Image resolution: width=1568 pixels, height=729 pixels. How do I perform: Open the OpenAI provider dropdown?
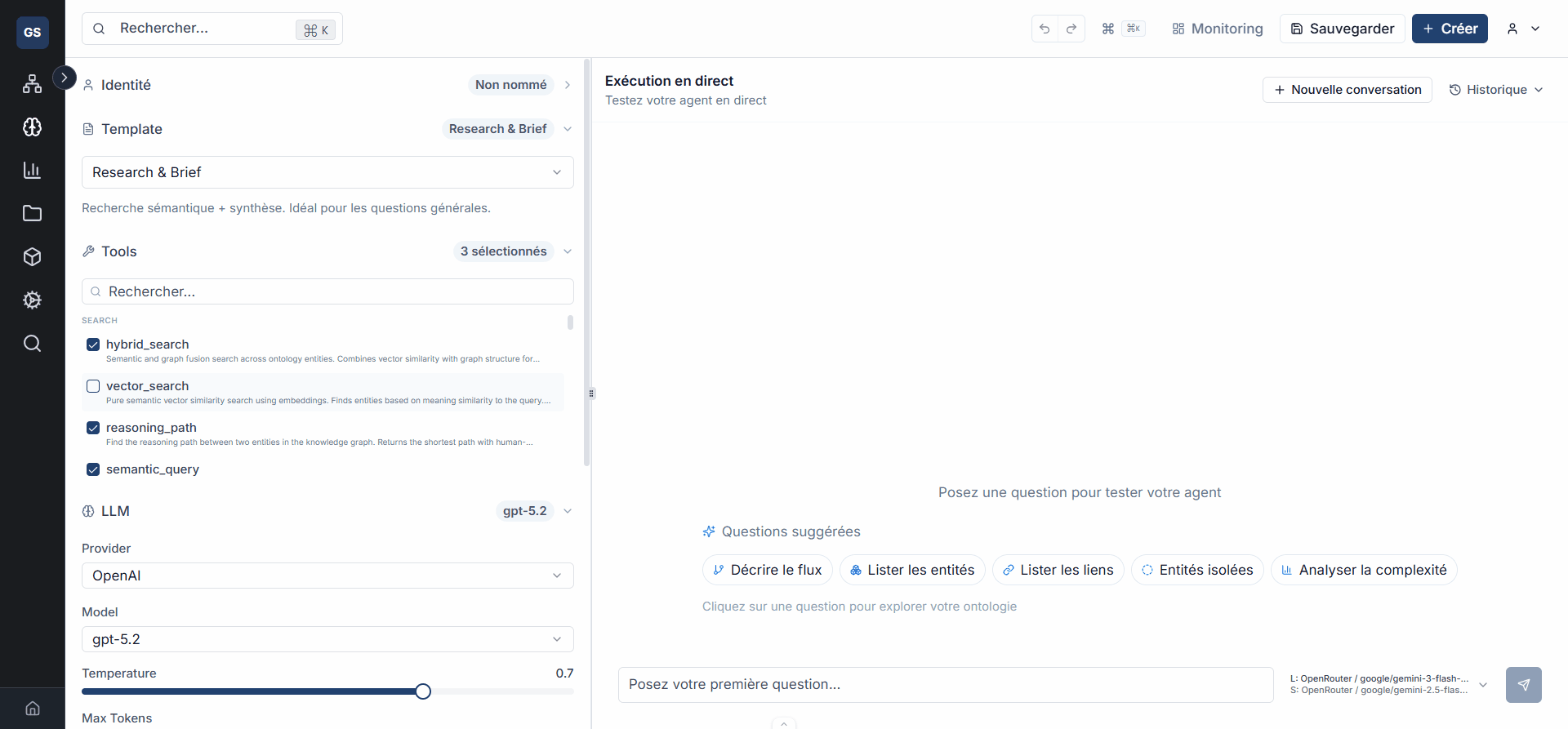point(327,576)
